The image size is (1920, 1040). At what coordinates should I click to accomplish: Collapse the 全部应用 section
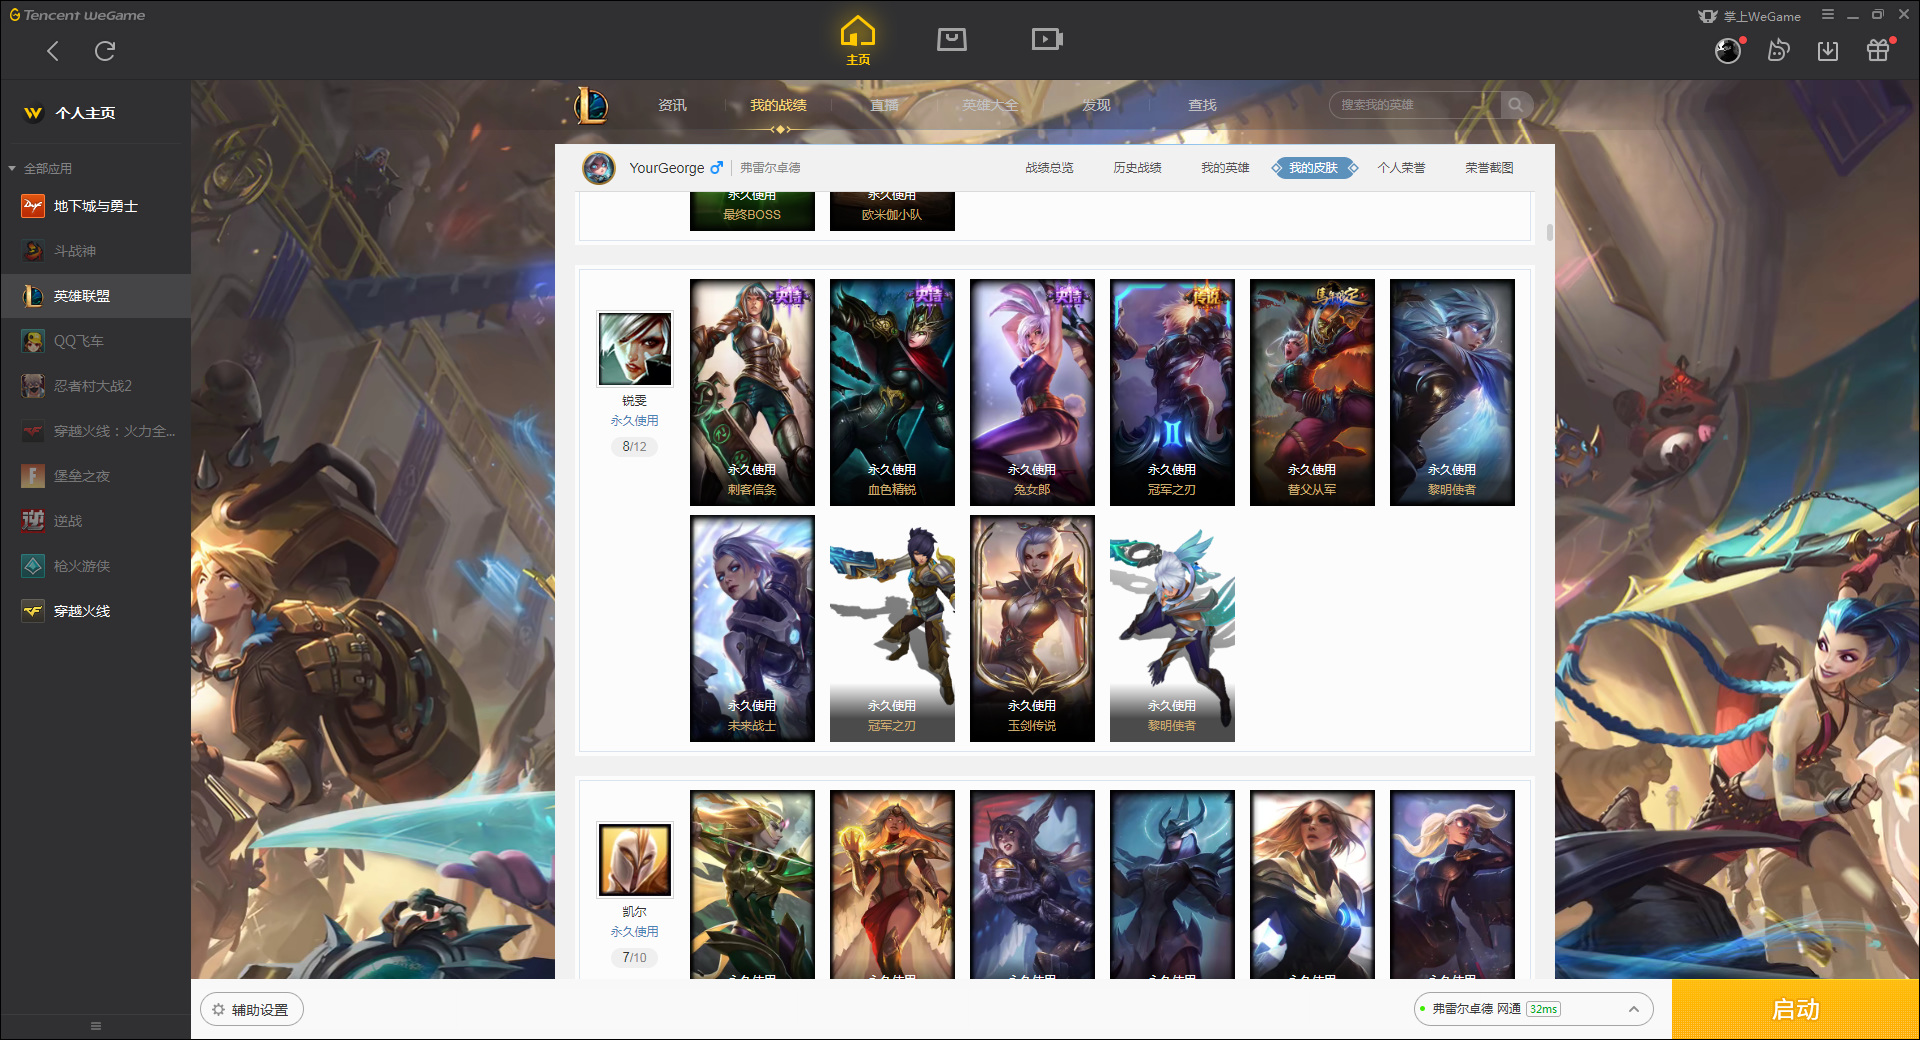pyautogui.click(x=40, y=168)
